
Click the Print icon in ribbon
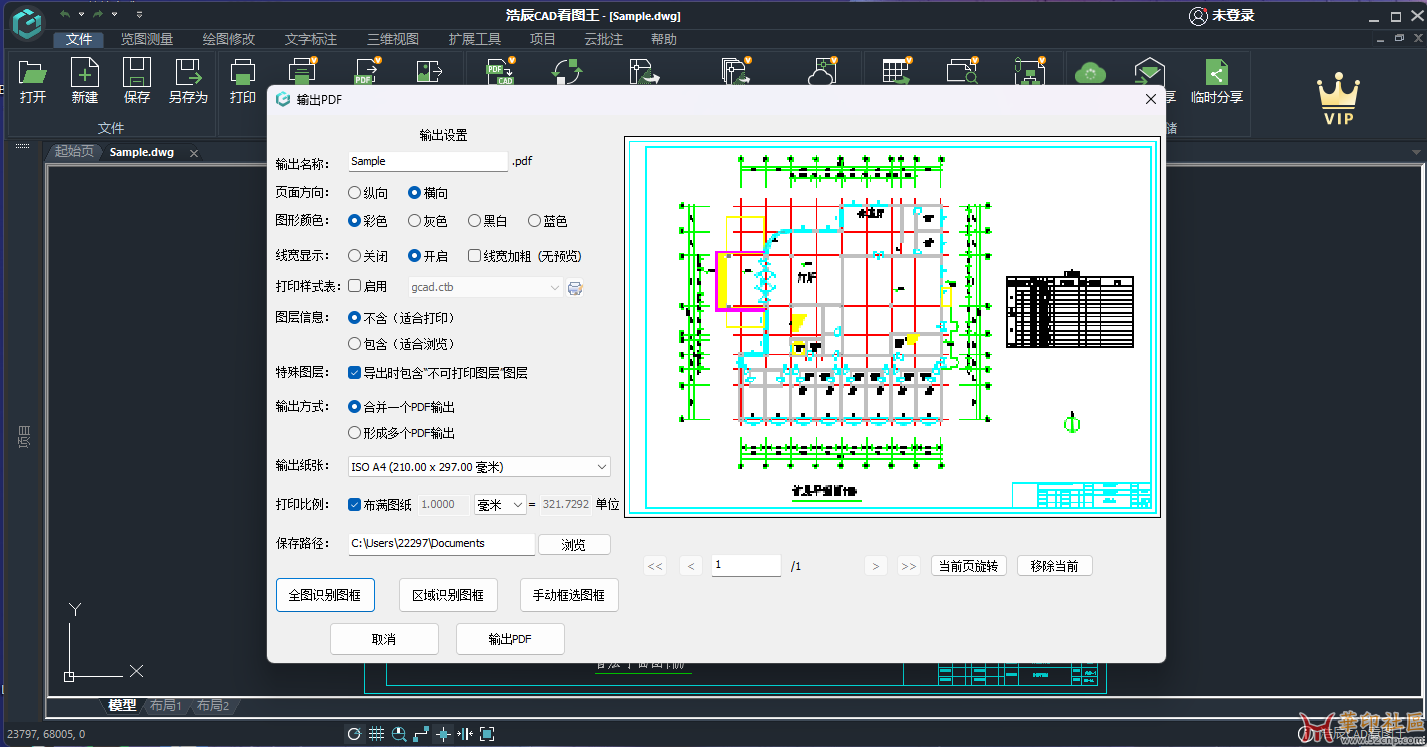point(243,72)
